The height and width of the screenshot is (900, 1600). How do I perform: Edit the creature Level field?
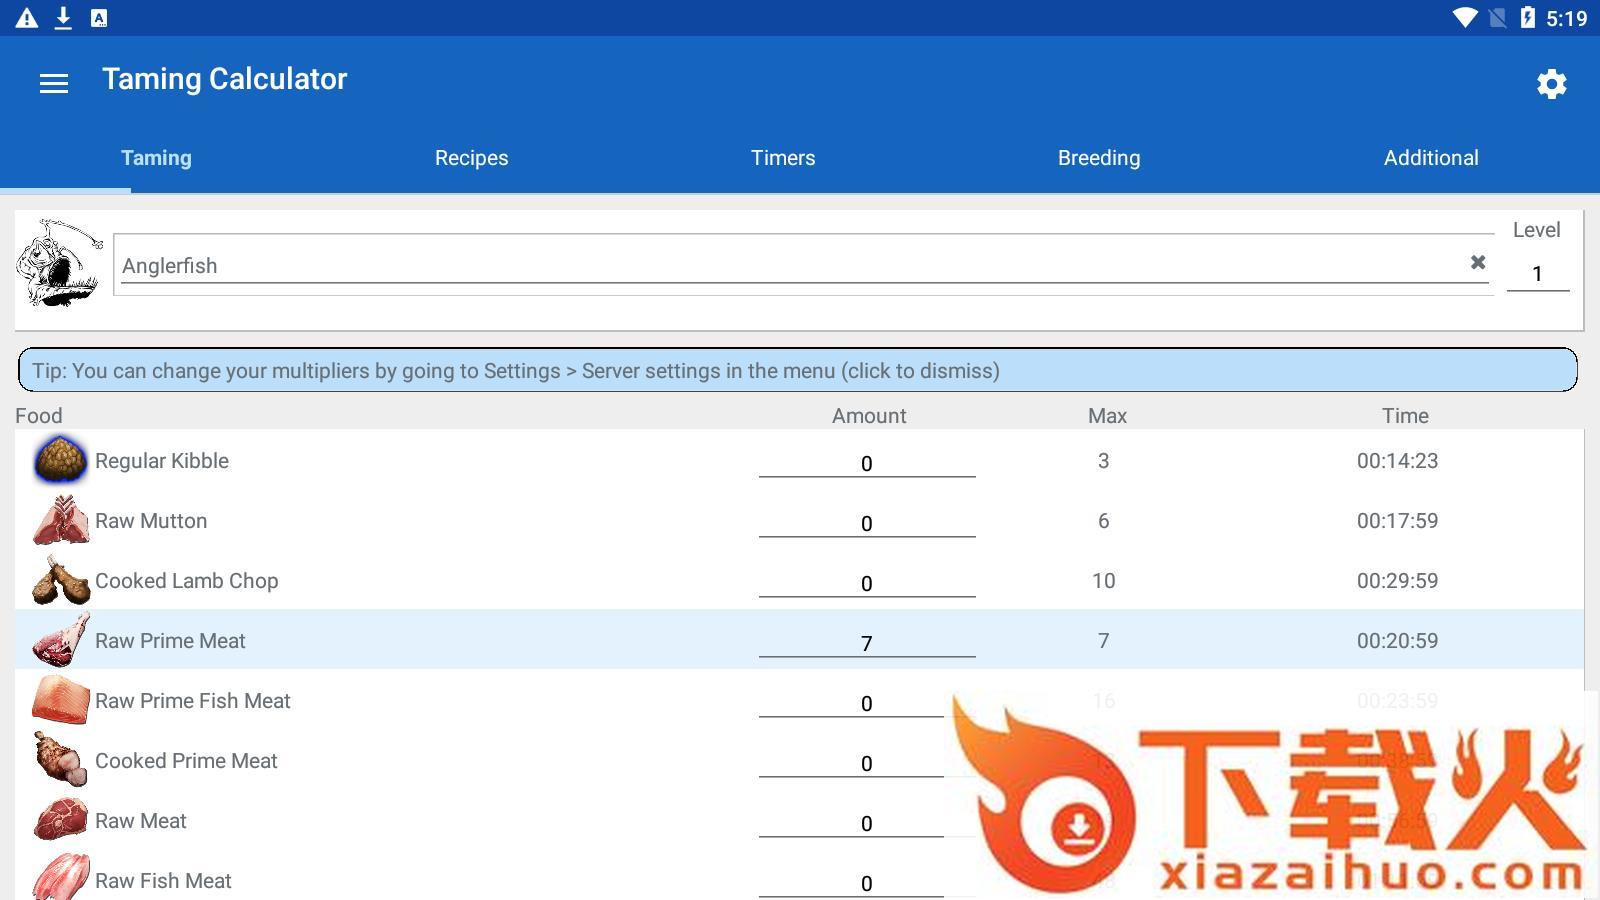tap(1537, 273)
